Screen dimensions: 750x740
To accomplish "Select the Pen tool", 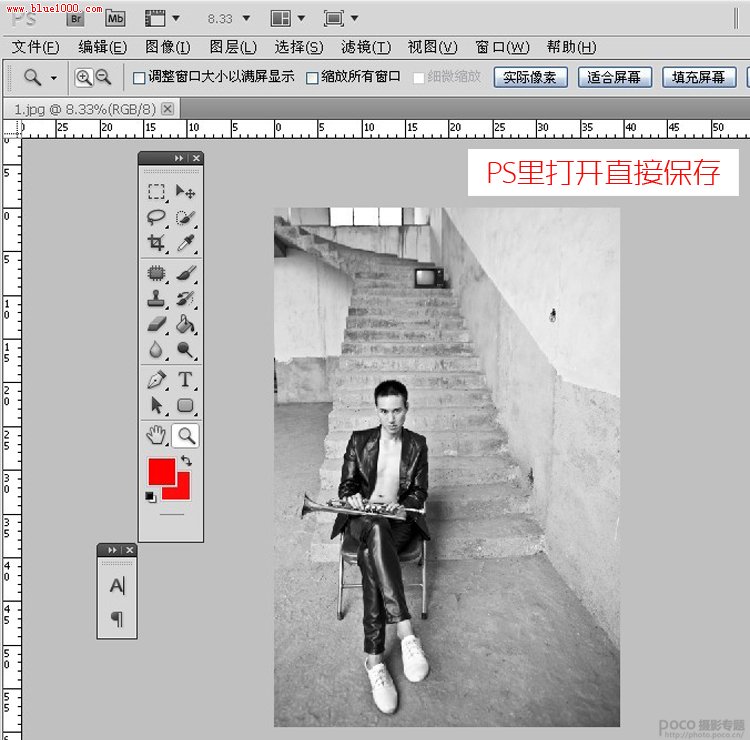I will [x=156, y=380].
